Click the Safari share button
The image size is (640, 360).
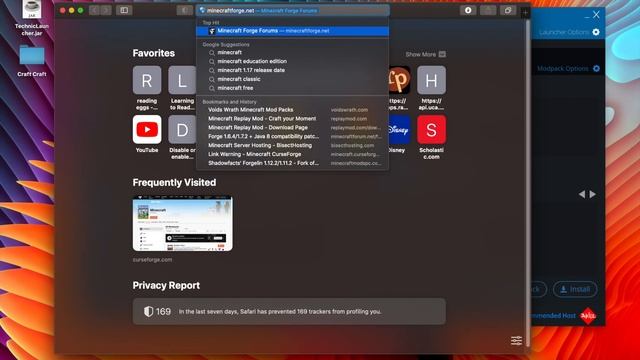tap(488, 10)
